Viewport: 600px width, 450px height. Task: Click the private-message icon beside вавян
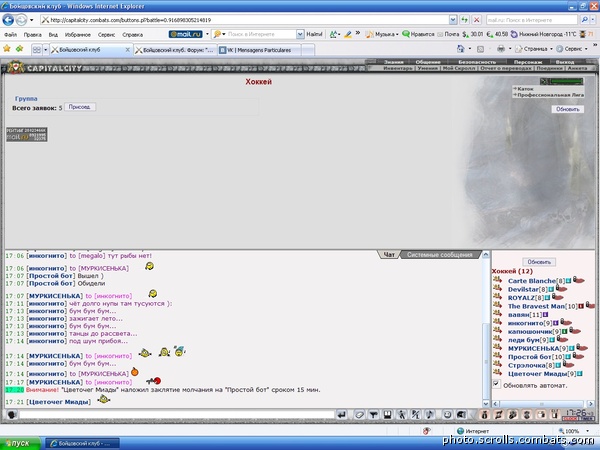(x=497, y=313)
